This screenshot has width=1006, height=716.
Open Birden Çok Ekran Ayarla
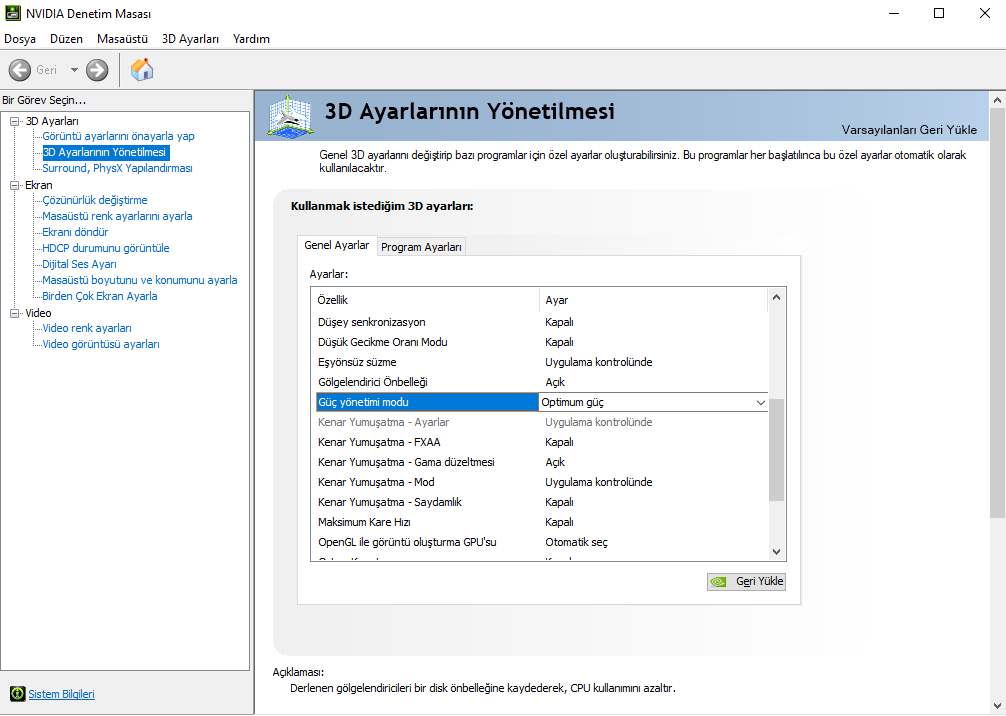99,296
